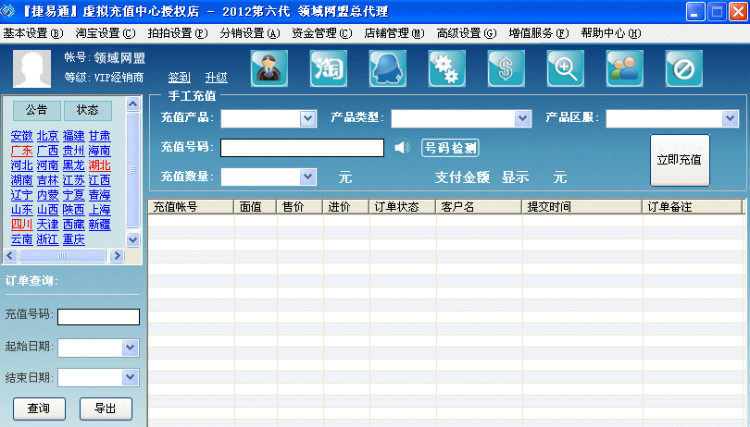This screenshot has height=427, width=750.
Task: Click the 新疆 province link
Action: [99, 224]
